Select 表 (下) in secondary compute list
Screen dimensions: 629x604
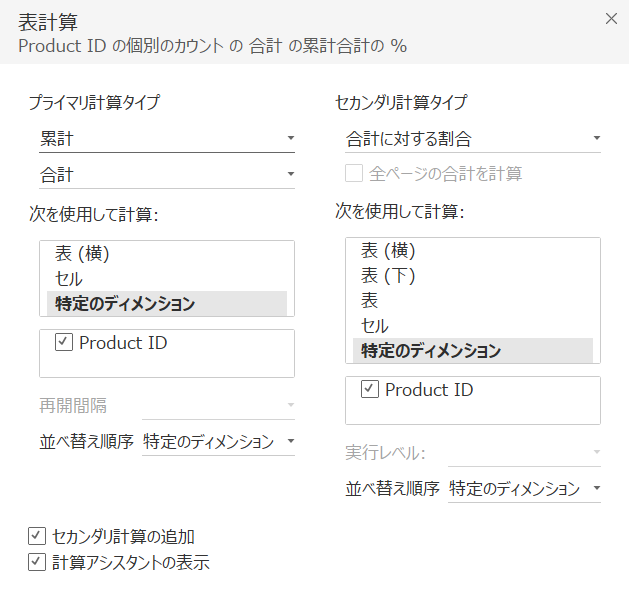[388, 275]
